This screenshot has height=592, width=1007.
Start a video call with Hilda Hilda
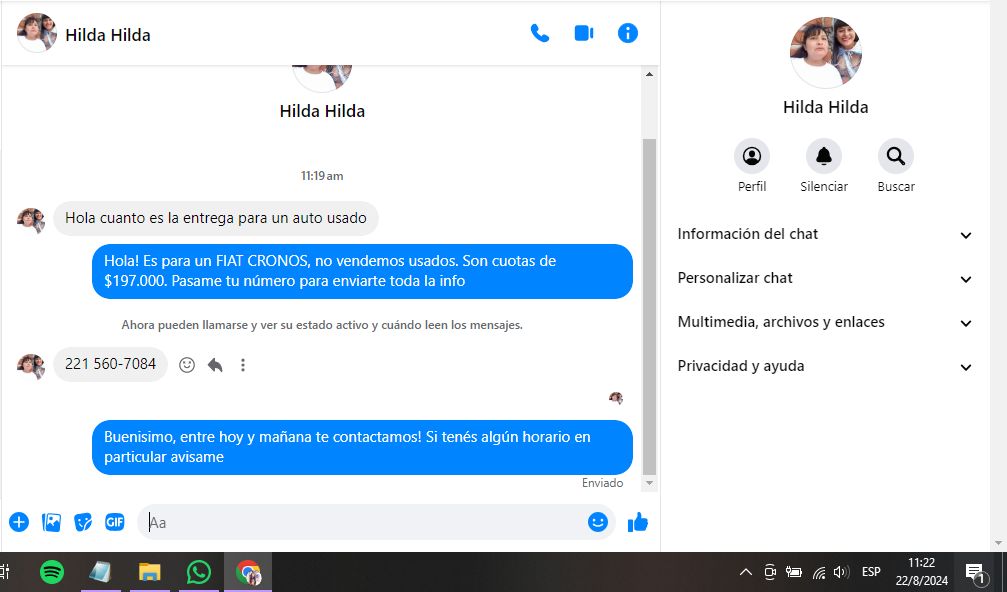click(x=584, y=33)
